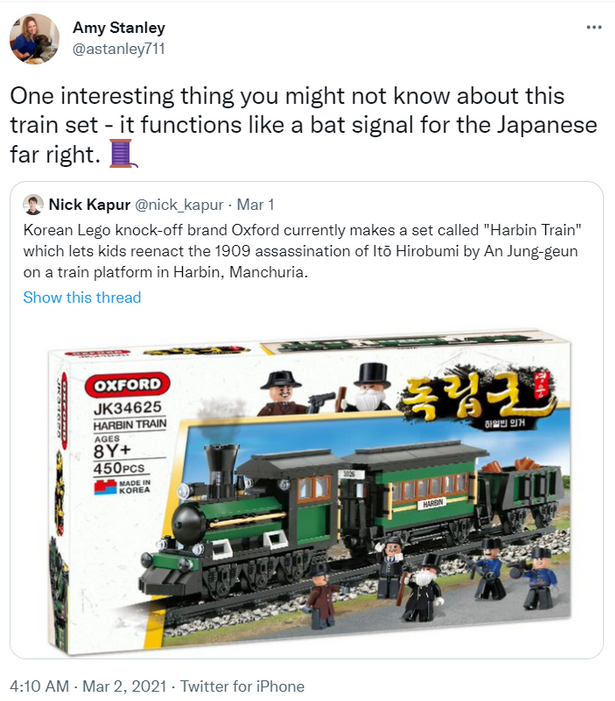Open the Harbin Train box image
Viewport: 615px width, 701px height.
point(309,492)
